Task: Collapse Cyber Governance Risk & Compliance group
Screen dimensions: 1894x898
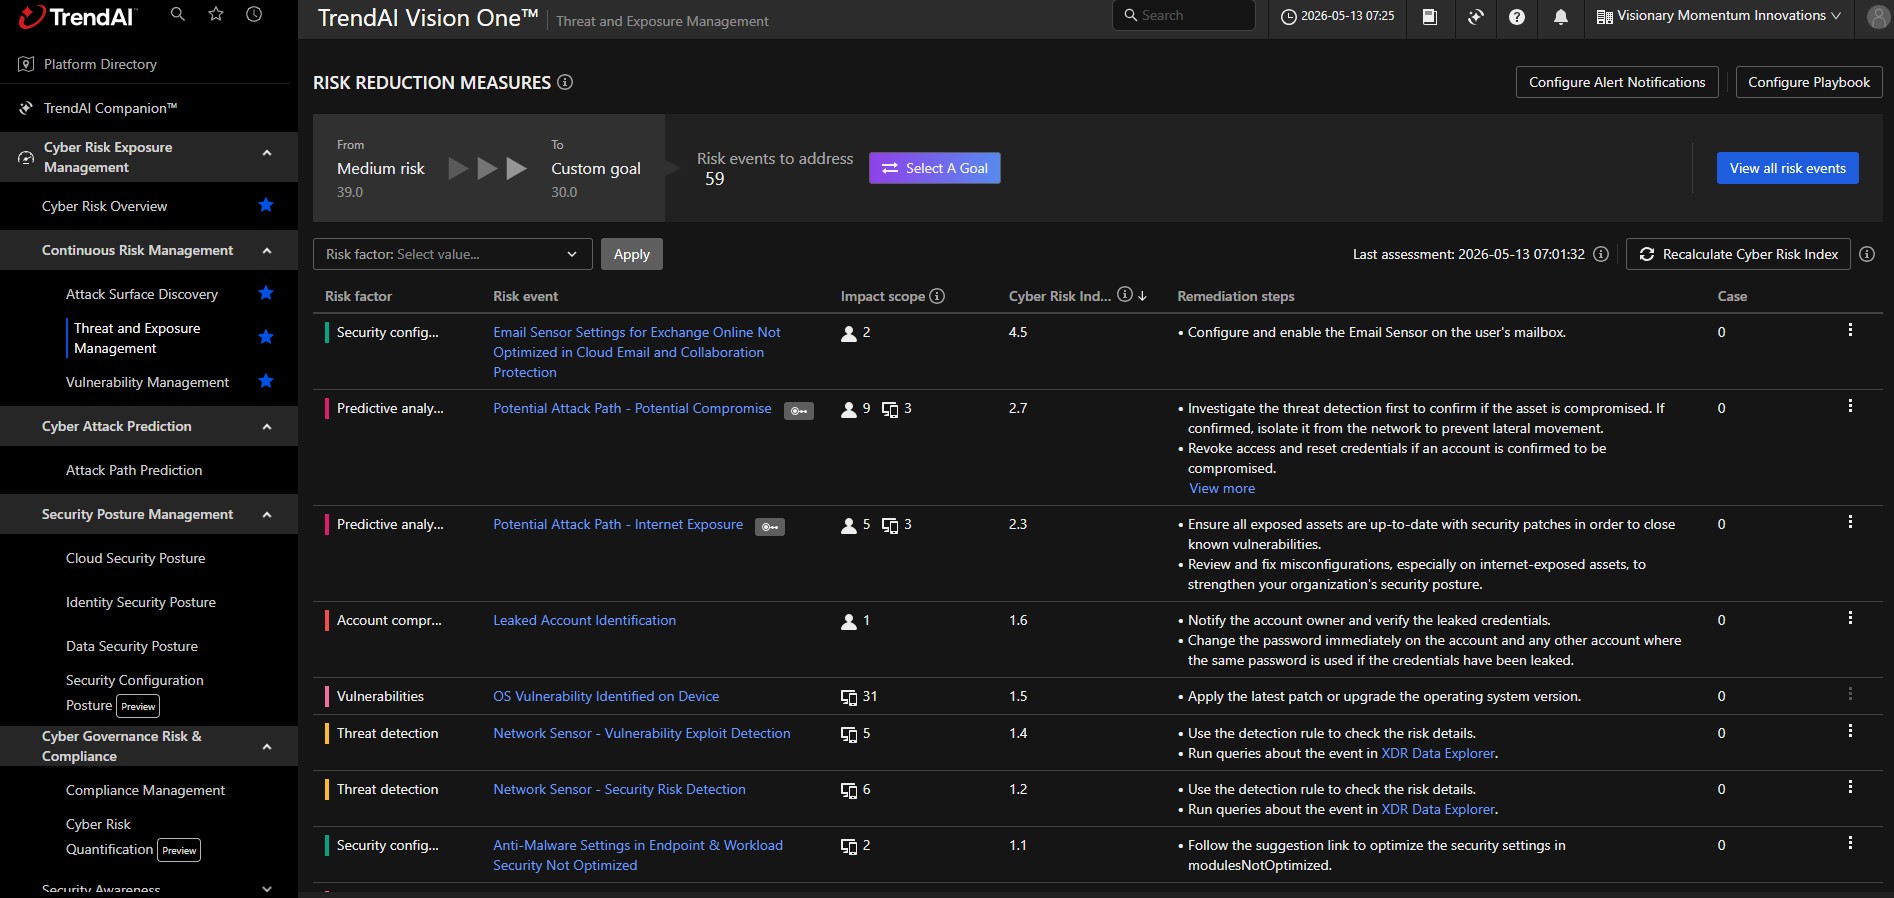Action: [x=267, y=746]
